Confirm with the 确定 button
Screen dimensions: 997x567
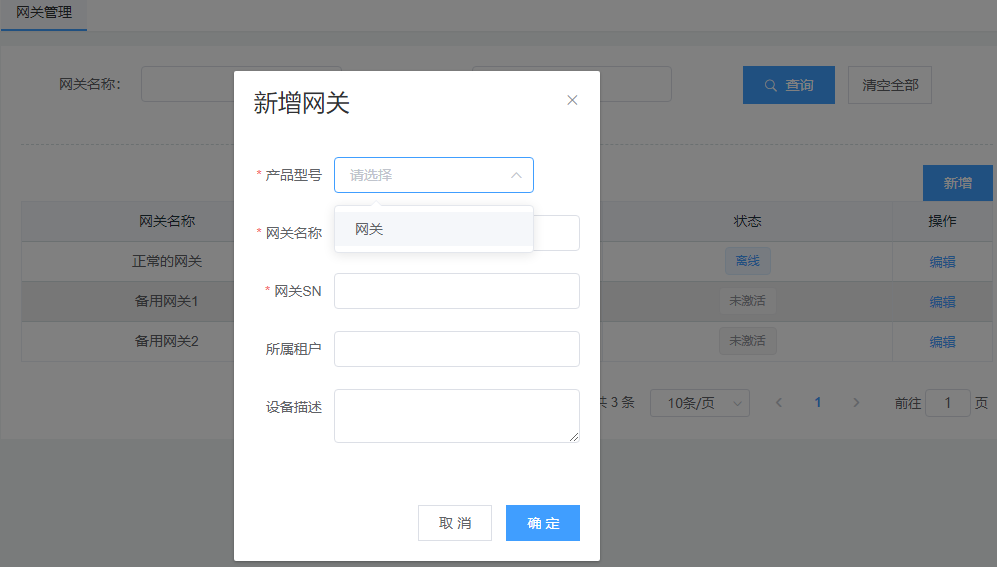[x=542, y=523]
